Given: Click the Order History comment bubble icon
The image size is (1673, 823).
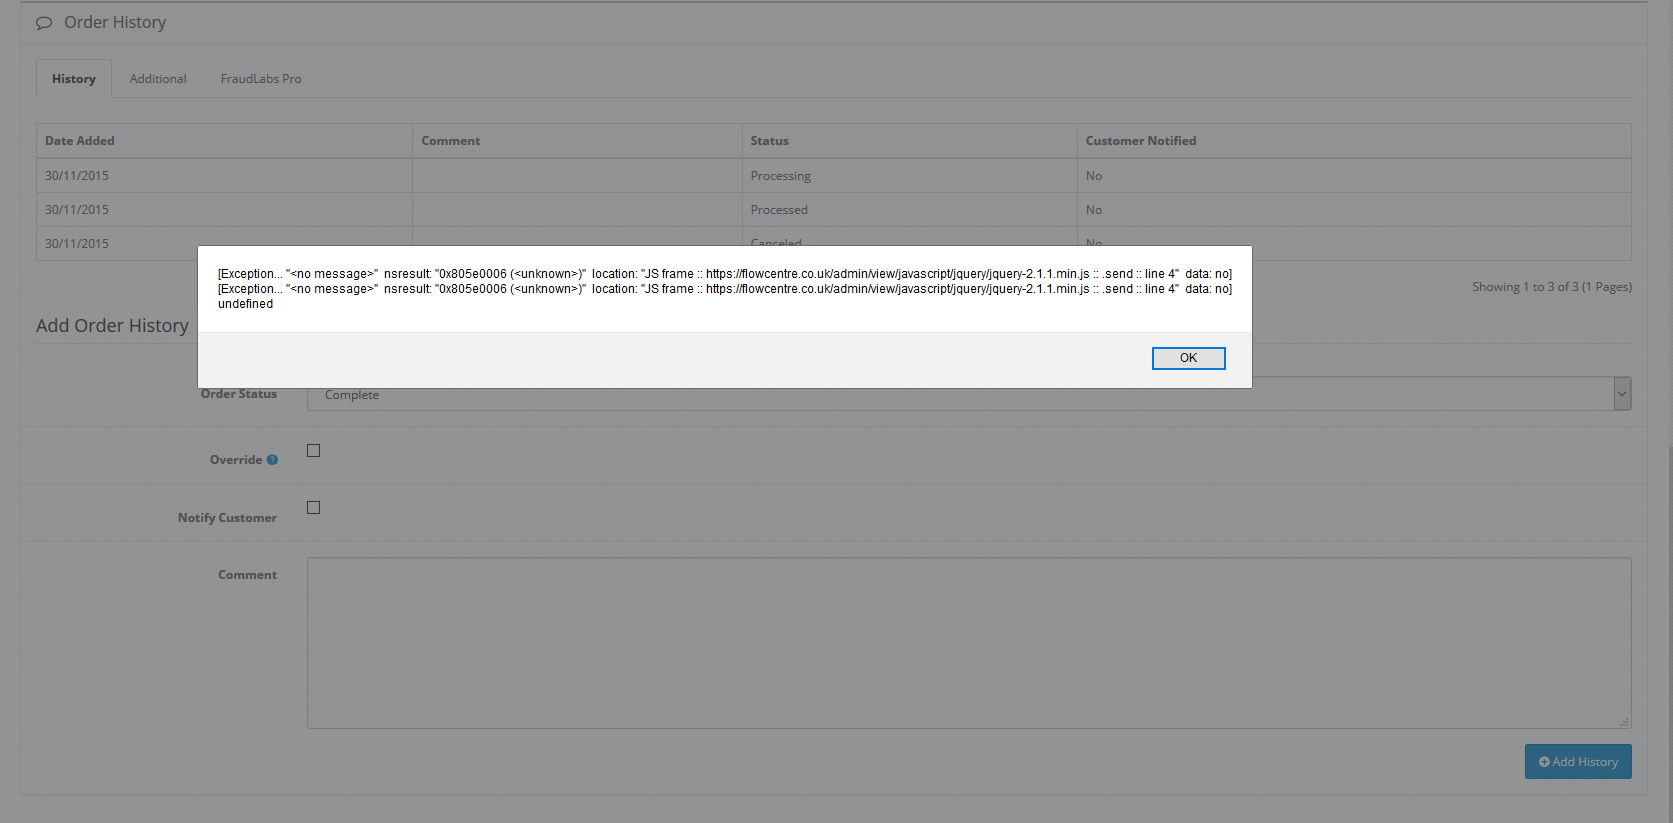Looking at the screenshot, I should [44, 23].
